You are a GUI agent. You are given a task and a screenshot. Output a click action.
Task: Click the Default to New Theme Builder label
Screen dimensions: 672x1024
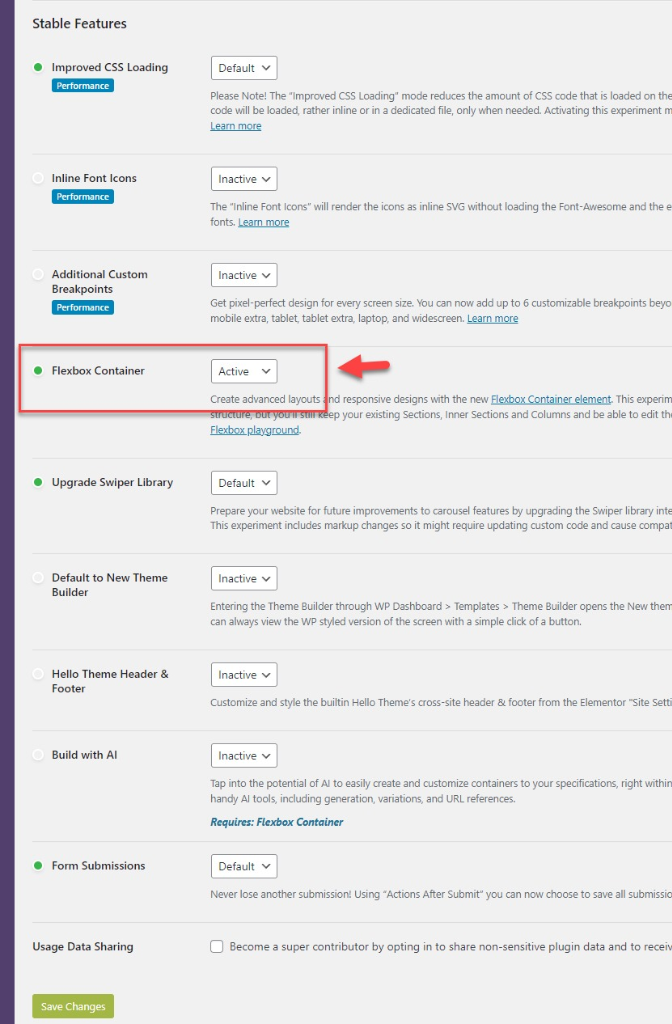(x=110, y=584)
